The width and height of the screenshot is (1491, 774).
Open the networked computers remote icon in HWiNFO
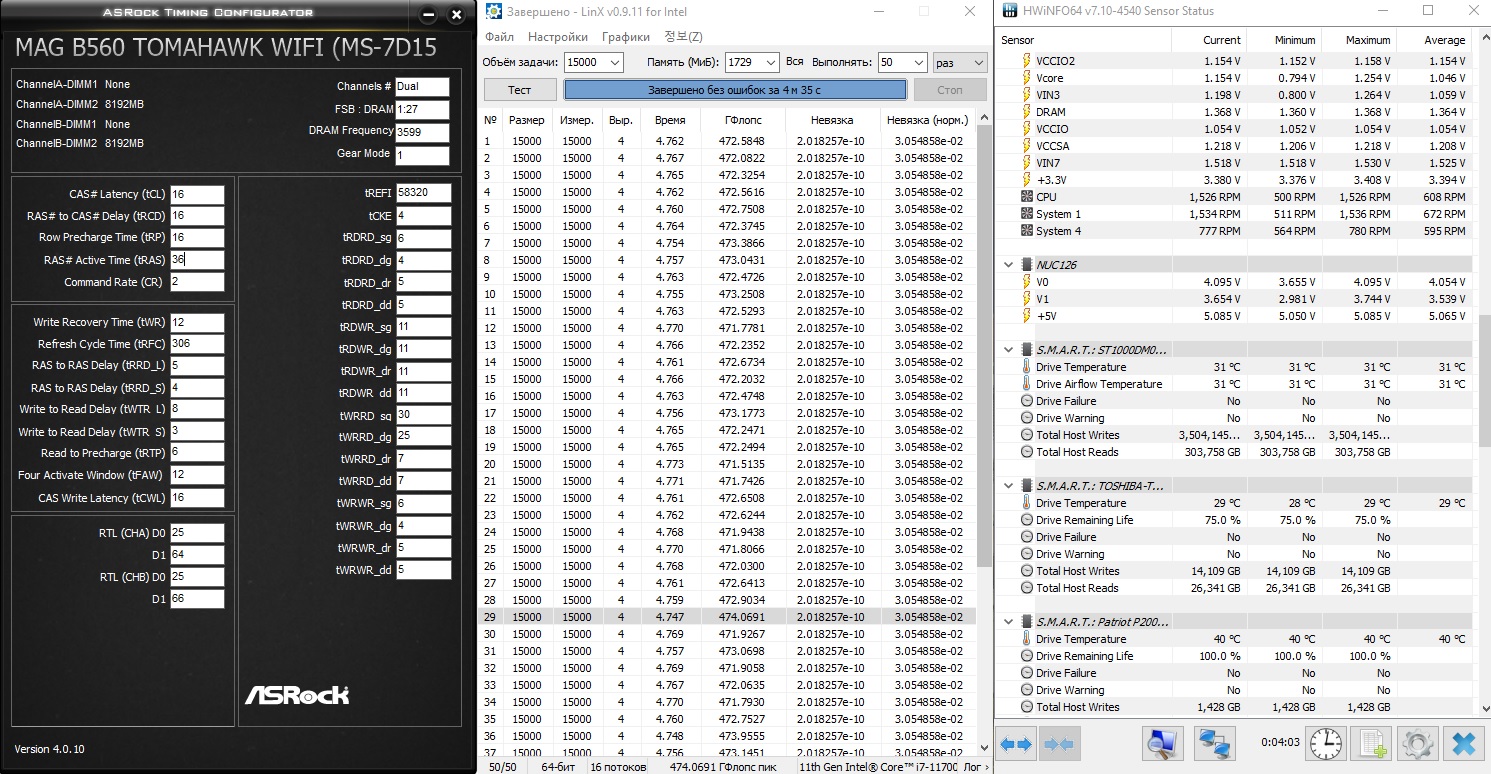click(1214, 744)
